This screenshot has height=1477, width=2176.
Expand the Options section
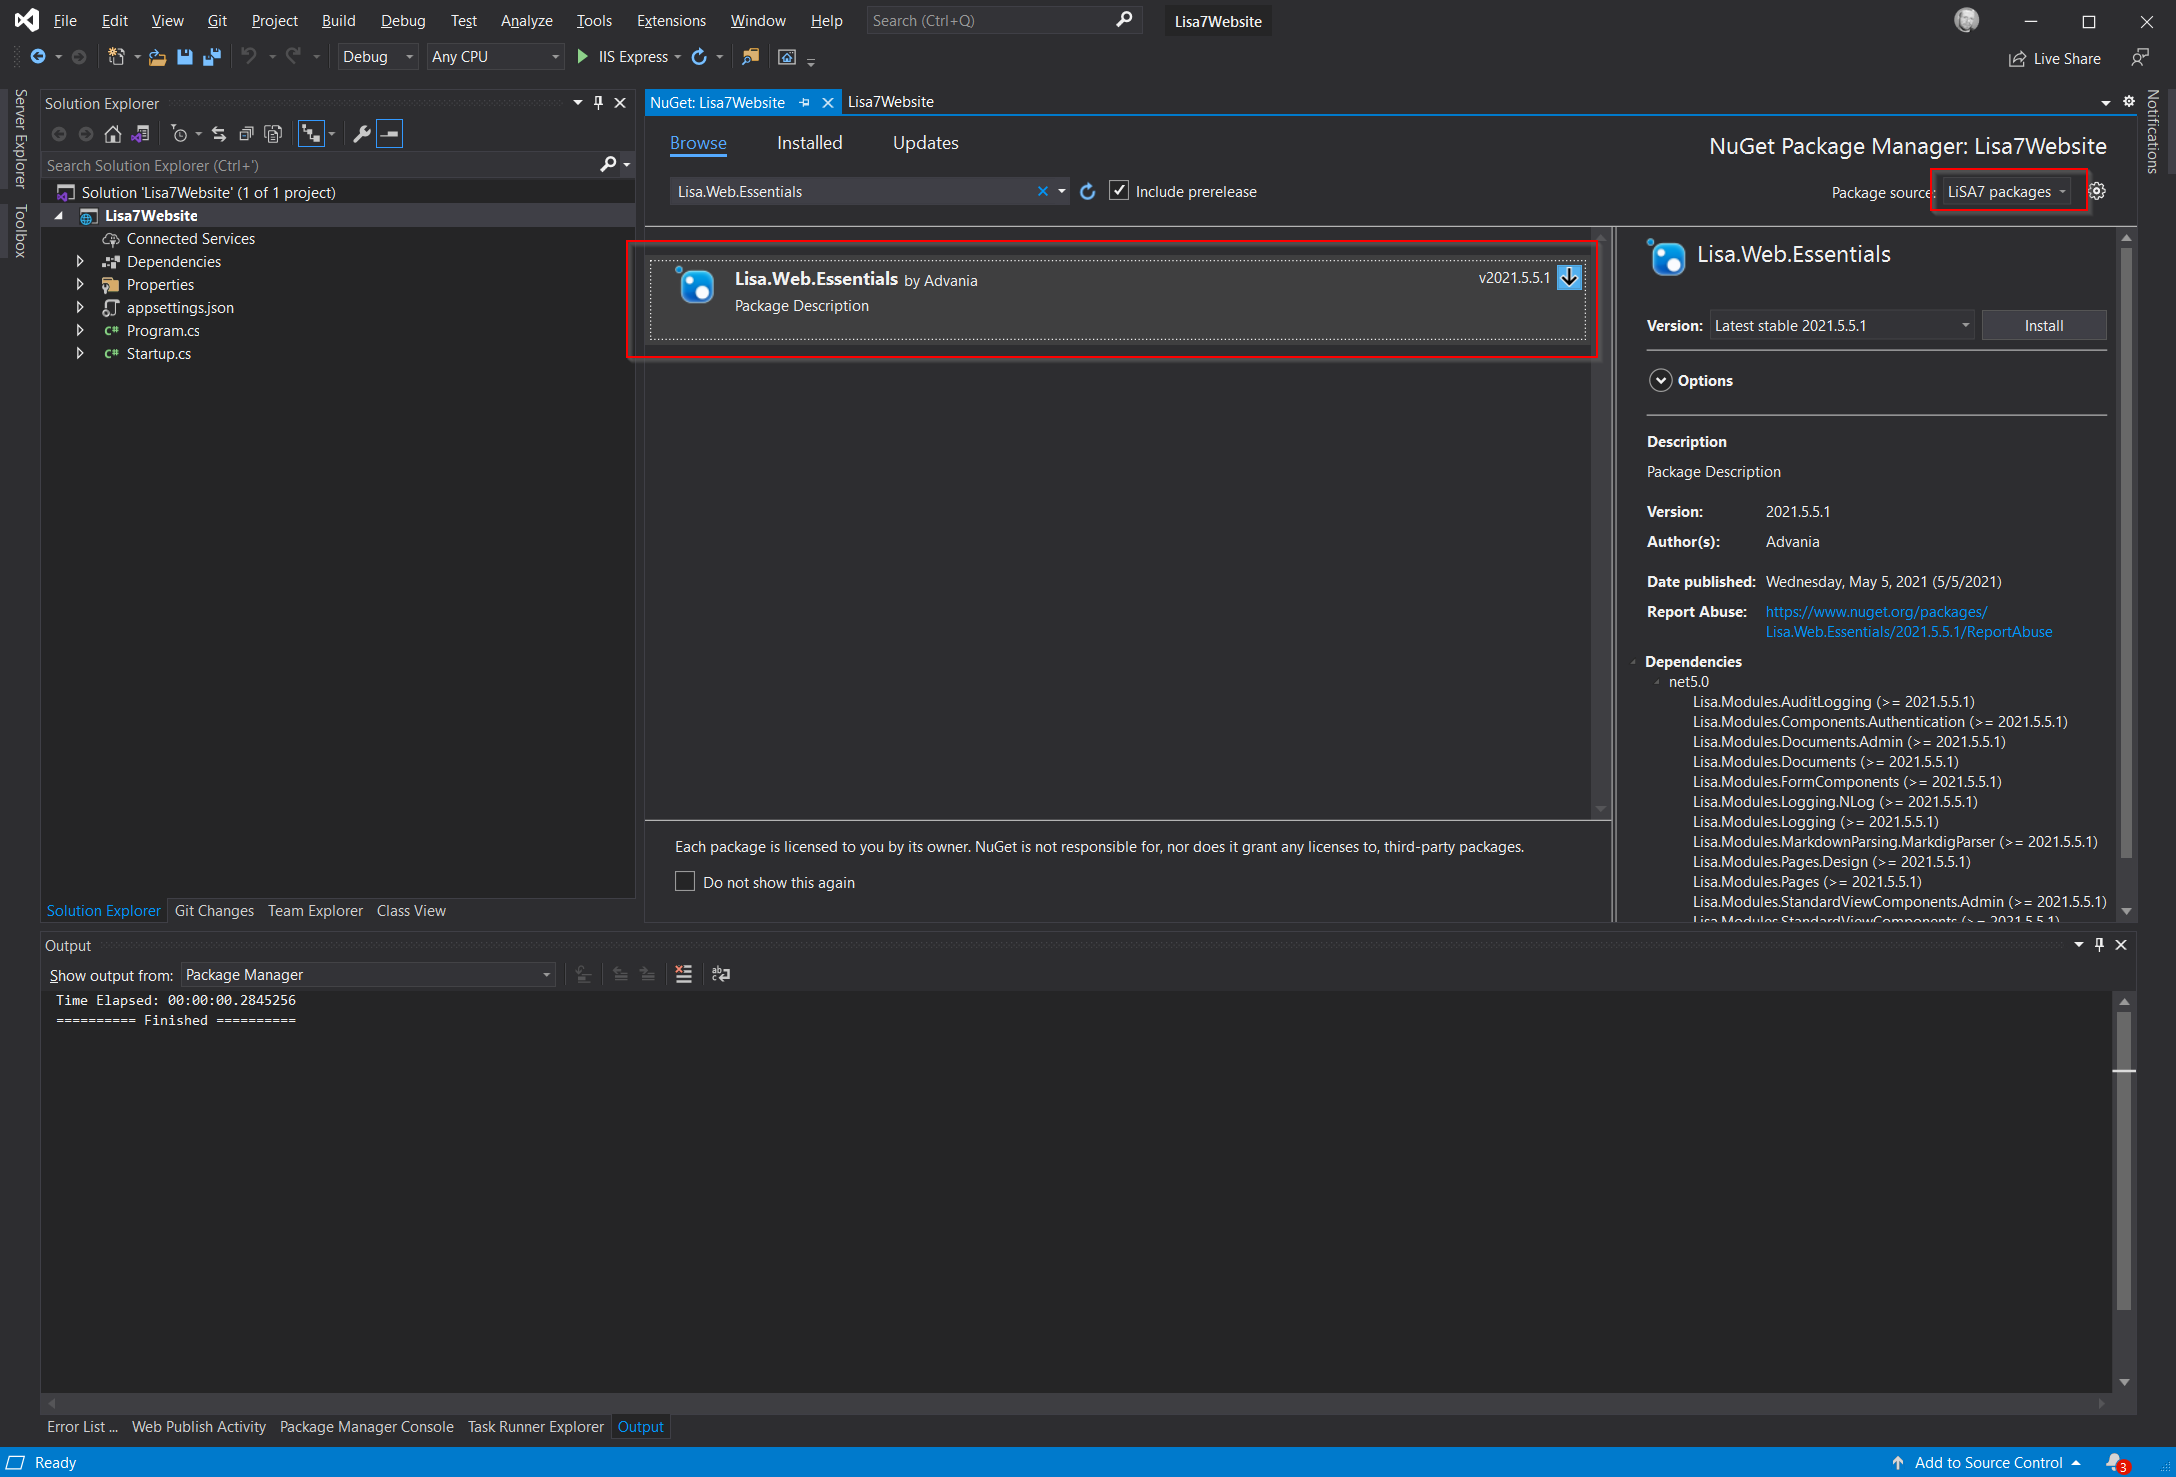coord(1660,381)
